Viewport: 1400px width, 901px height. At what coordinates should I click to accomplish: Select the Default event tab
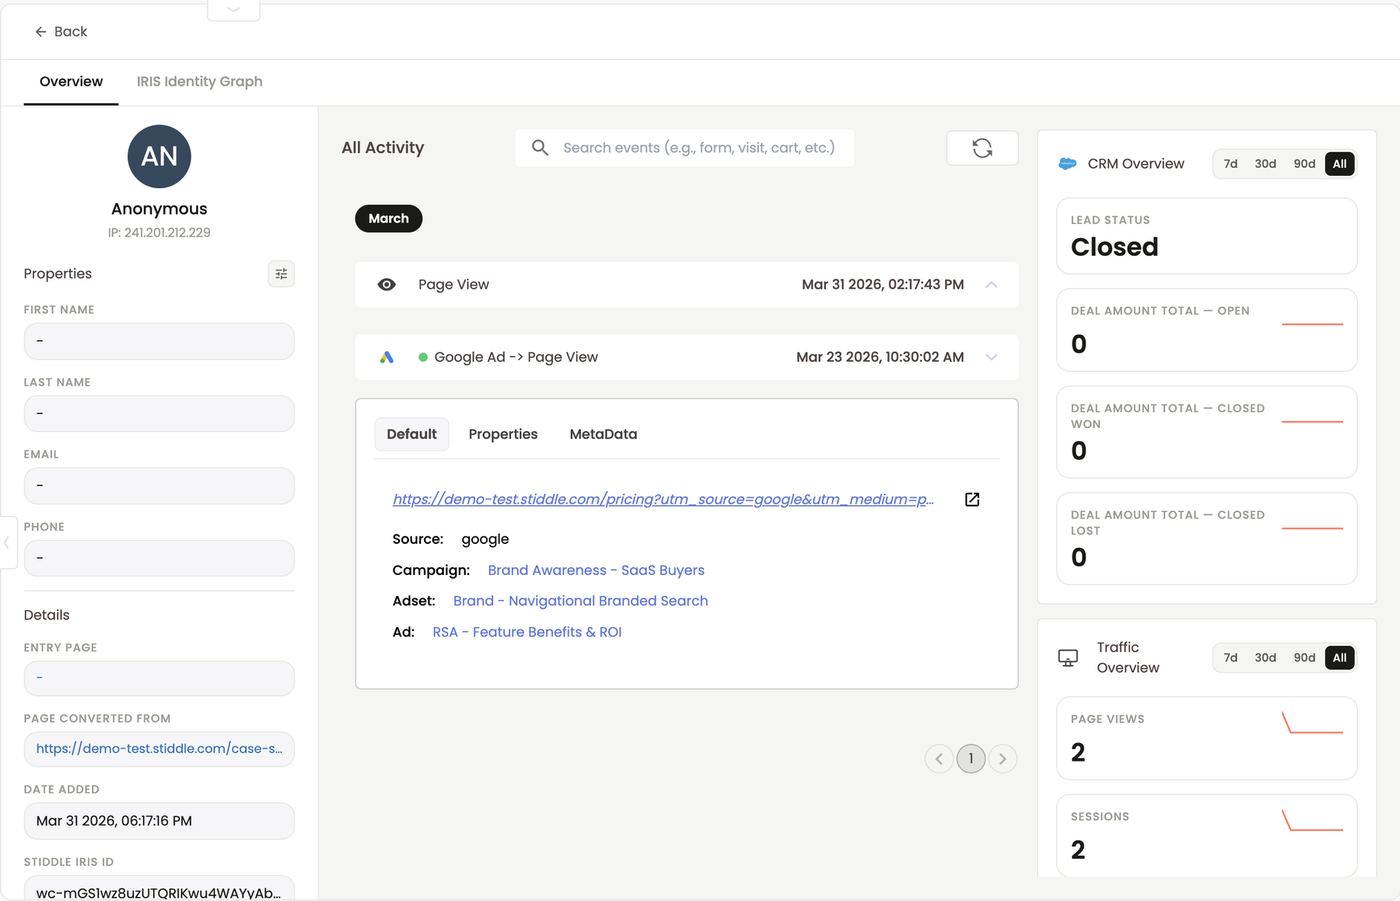(x=412, y=434)
